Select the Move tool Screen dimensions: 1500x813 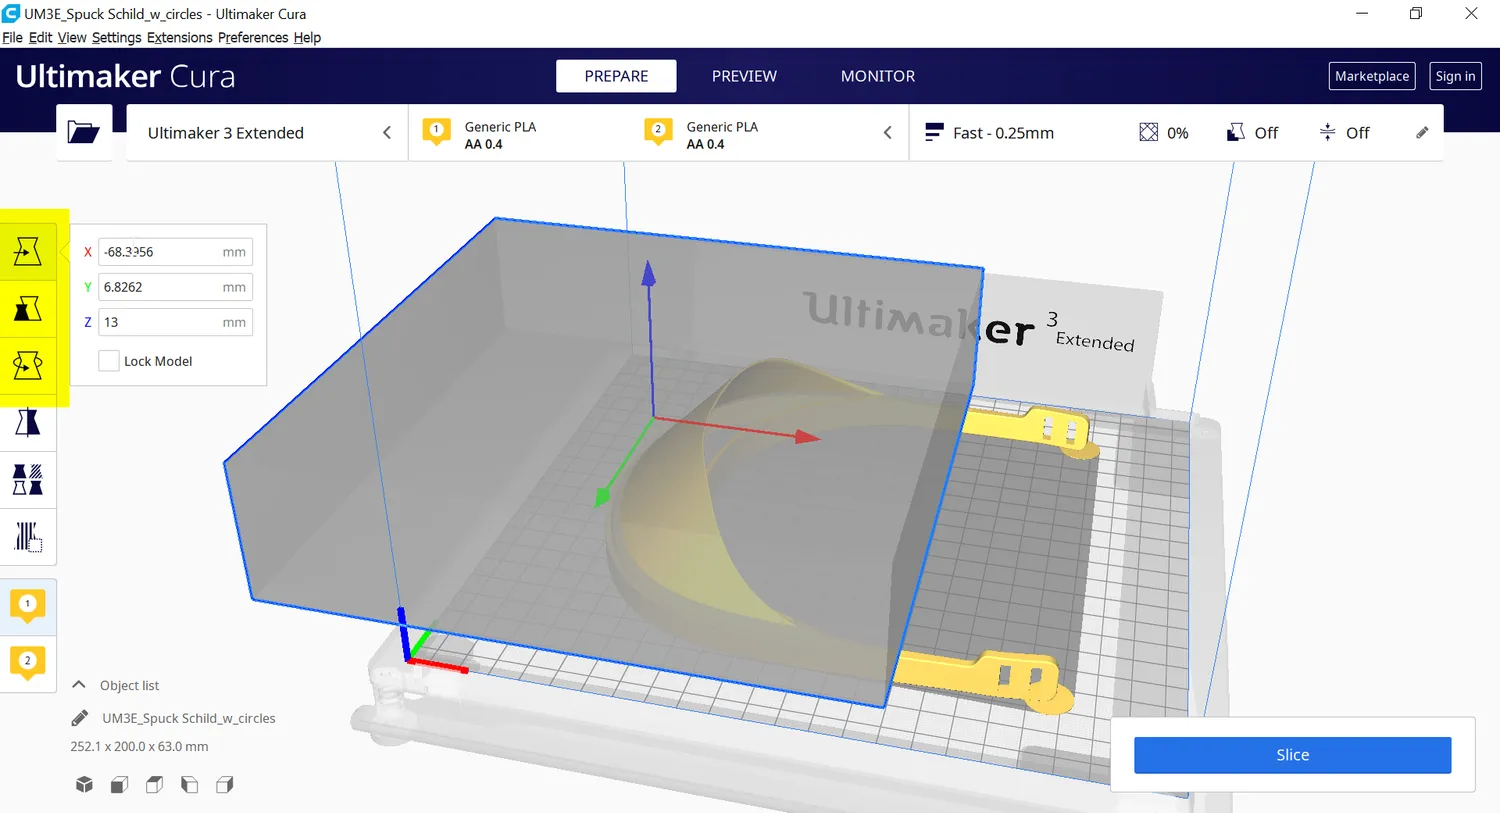pyautogui.click(x=28, y=251)
